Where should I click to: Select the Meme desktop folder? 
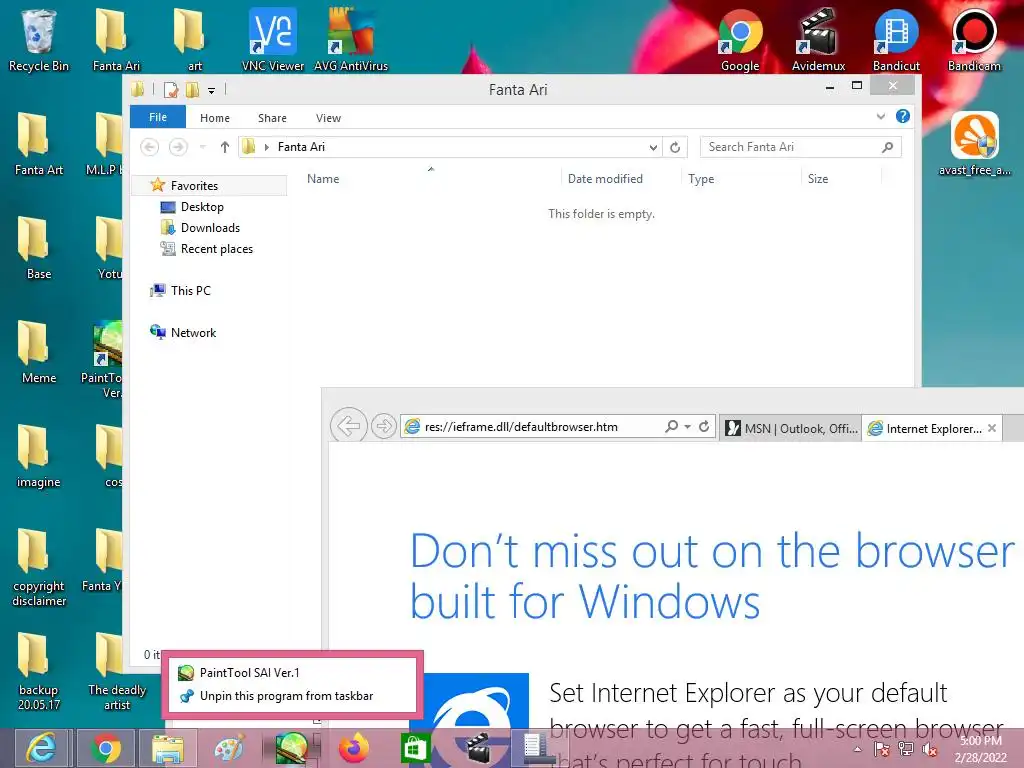click(39, 352)
